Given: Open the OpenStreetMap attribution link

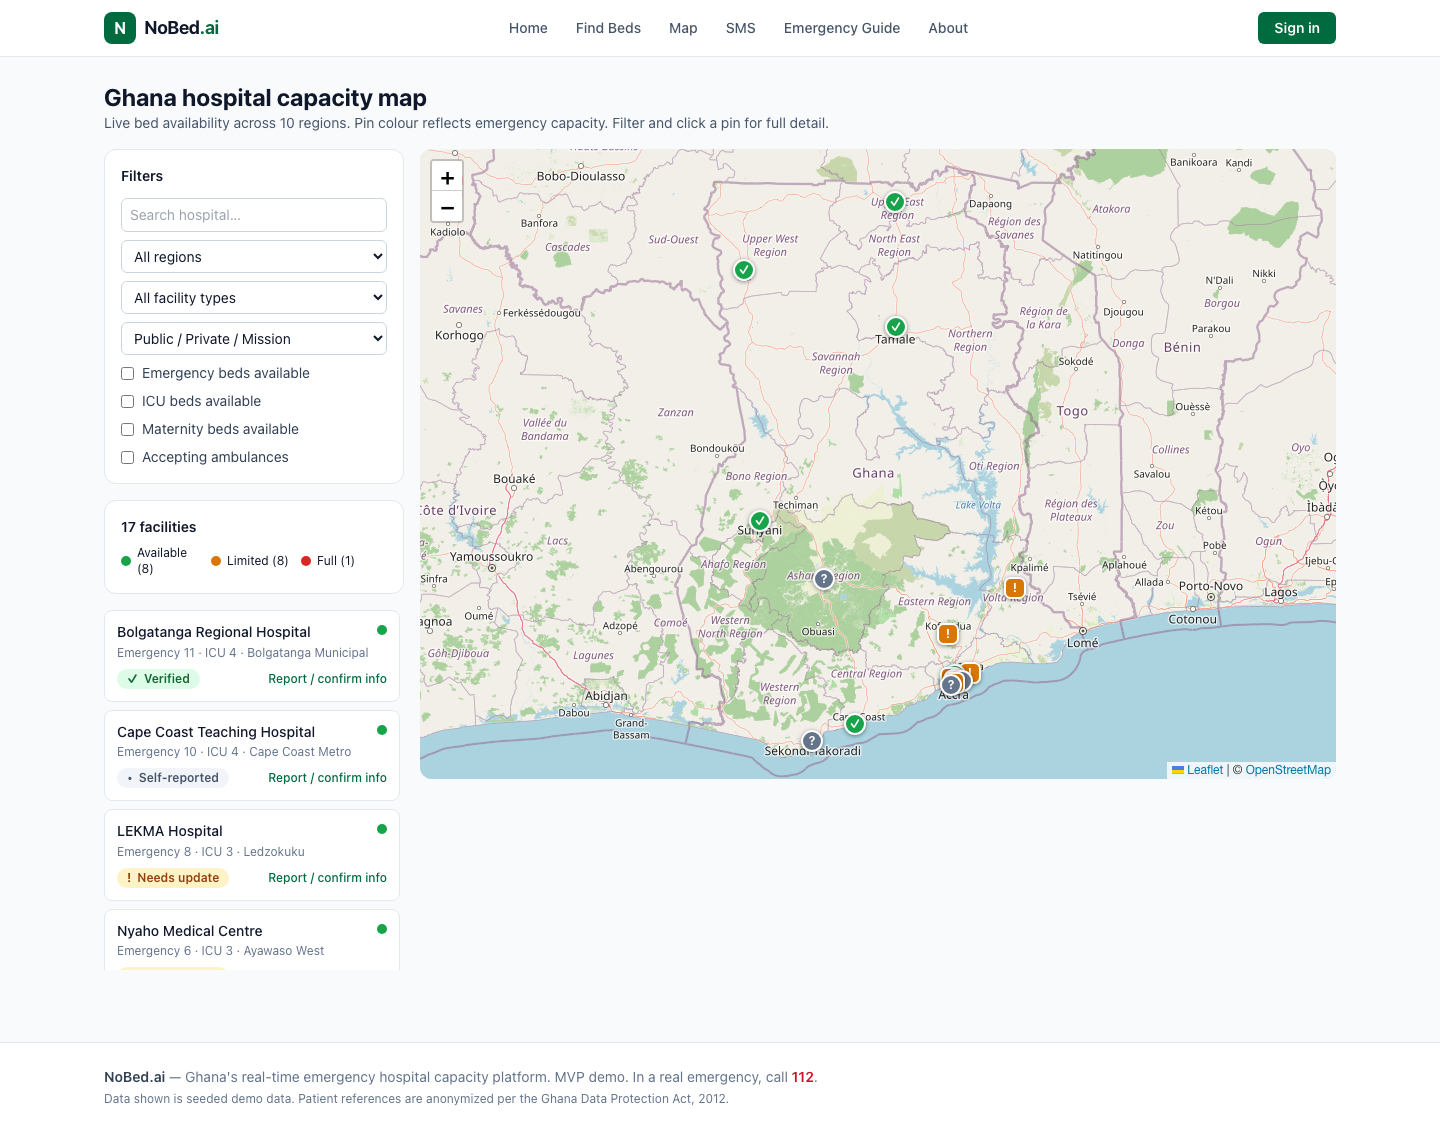Looking at the screenshot, I should point(1288,770).
